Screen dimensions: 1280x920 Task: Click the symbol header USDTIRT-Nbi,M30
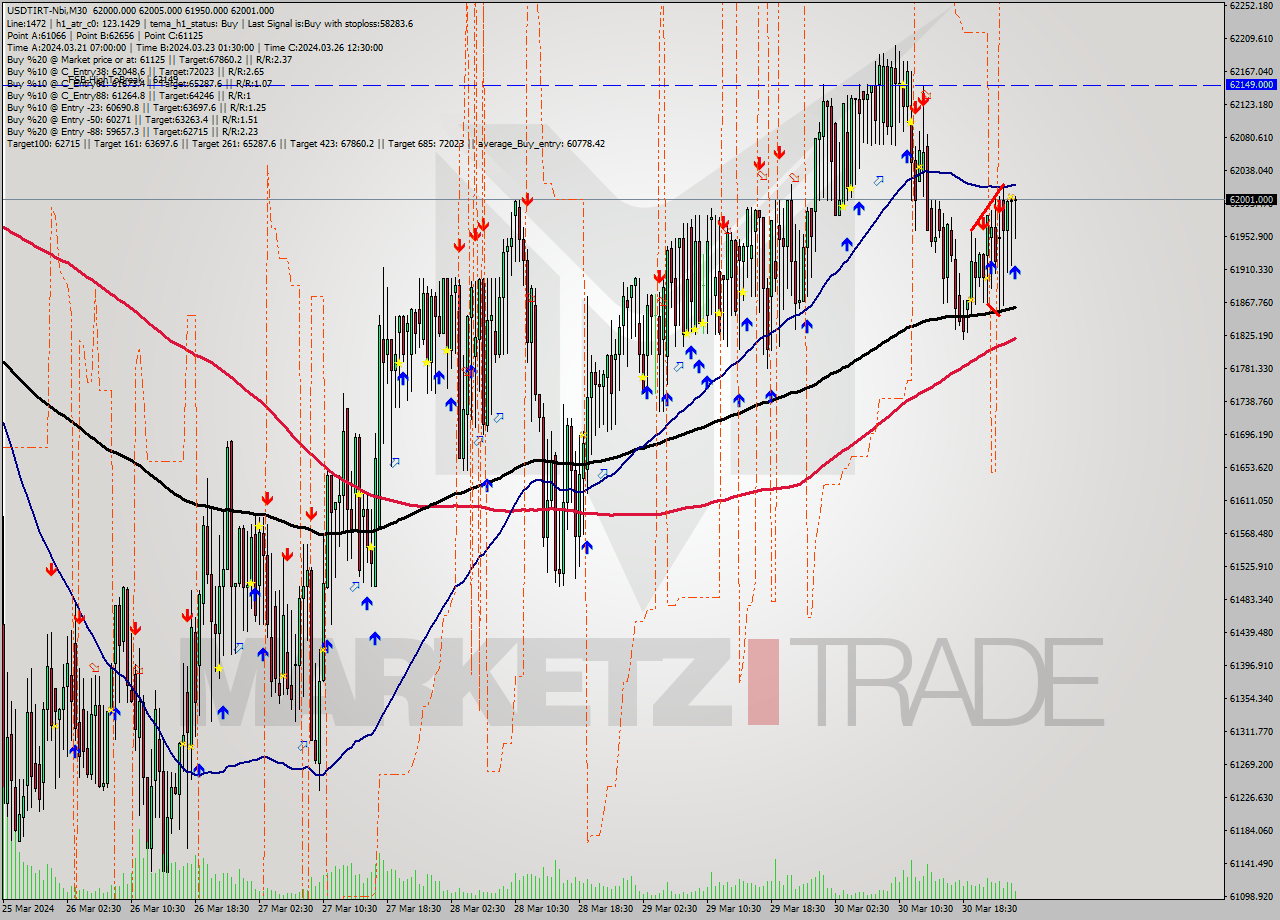click(x=49, y=11)
